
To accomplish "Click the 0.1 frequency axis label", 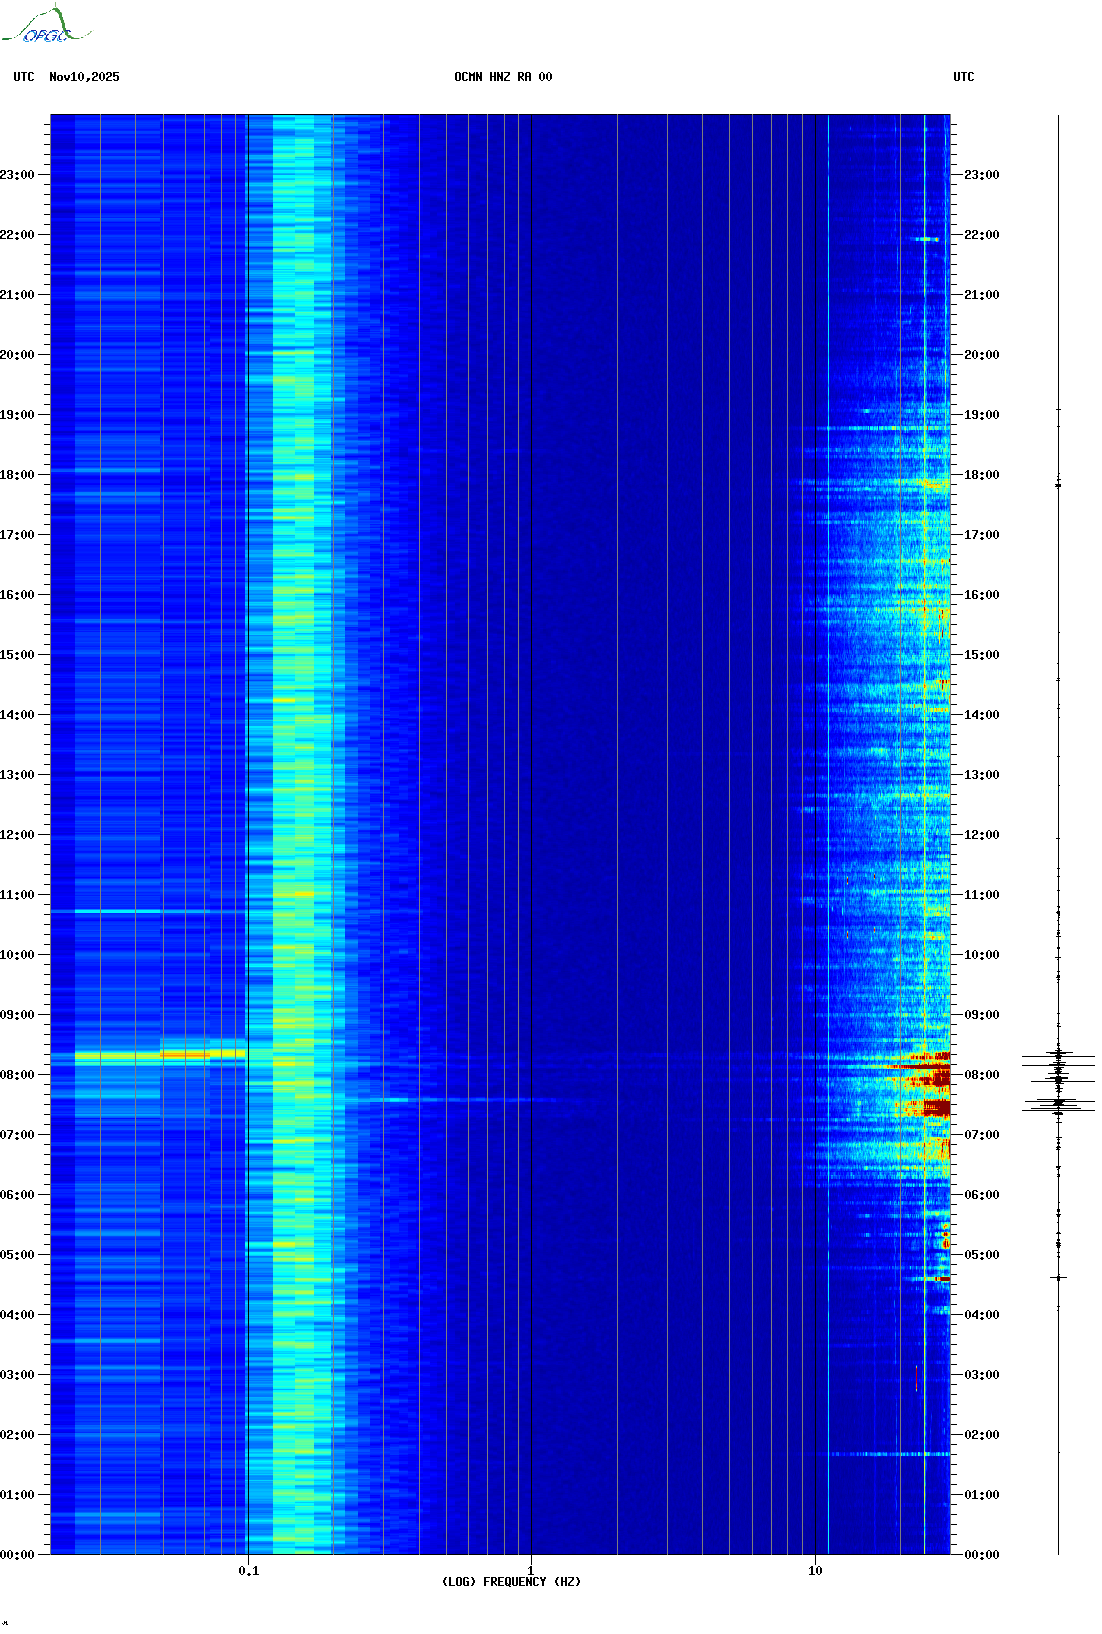I will coord(248,1571).
